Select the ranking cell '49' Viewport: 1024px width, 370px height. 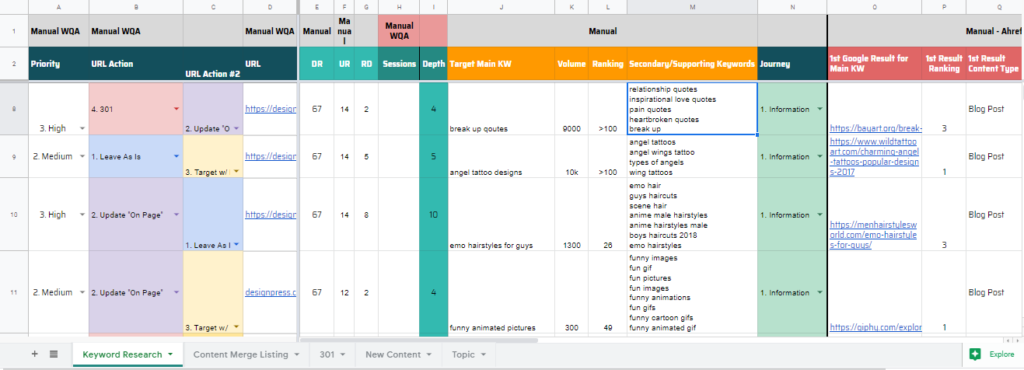pyautogui.click(x=608, y=292)
